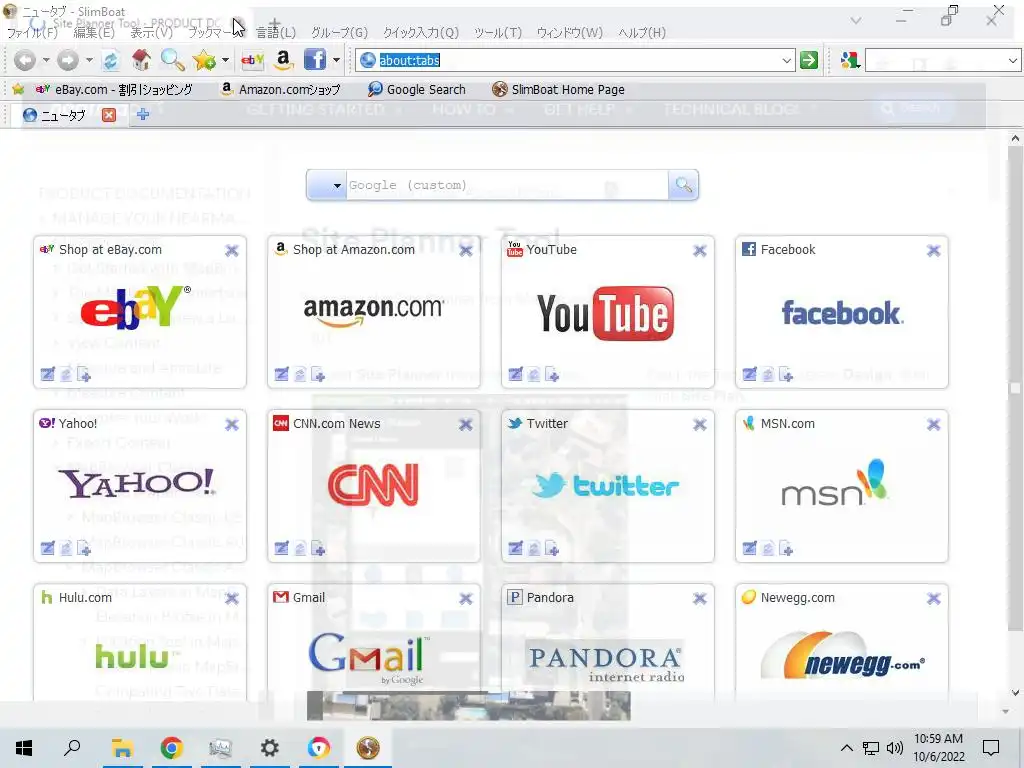Open the Home page house icon
1024x768 pixels.
[141, 60]
